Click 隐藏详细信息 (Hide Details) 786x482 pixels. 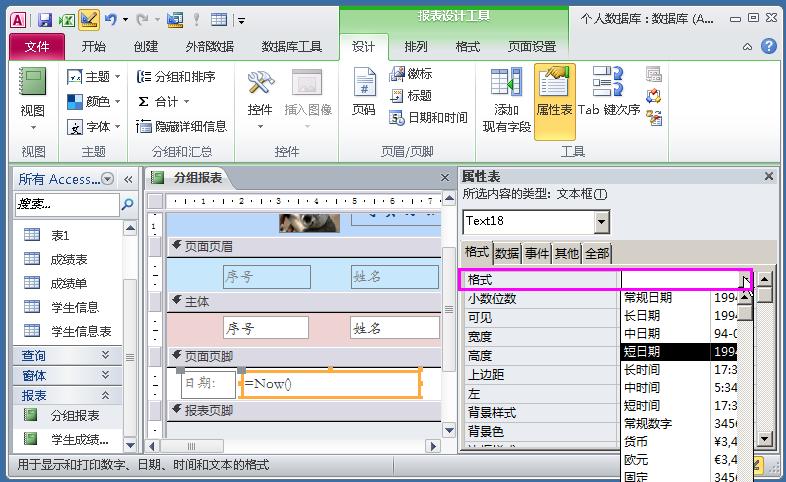click(181, 126)
